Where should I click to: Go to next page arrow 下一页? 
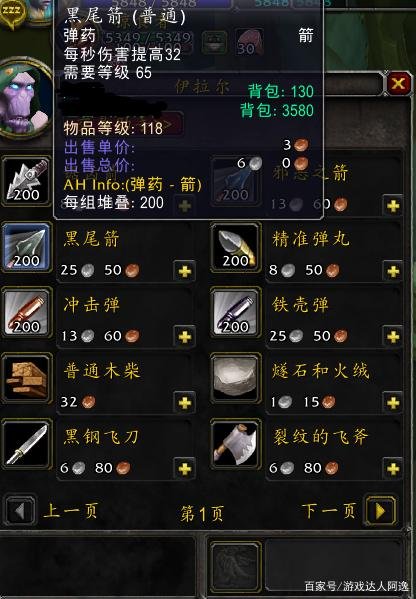coord(380,511)
